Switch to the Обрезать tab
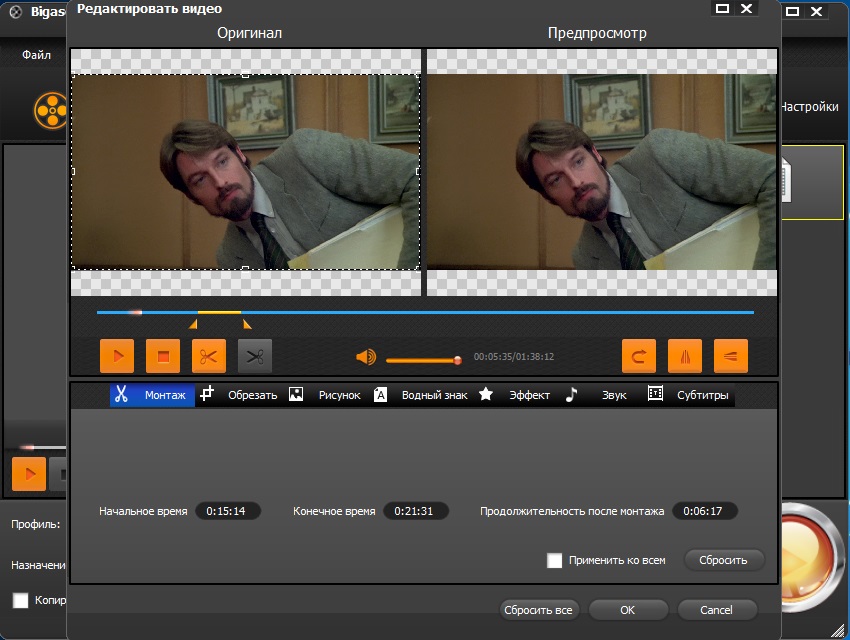The height and width of the screenshot is (640, 850). (x=240, y=395)
